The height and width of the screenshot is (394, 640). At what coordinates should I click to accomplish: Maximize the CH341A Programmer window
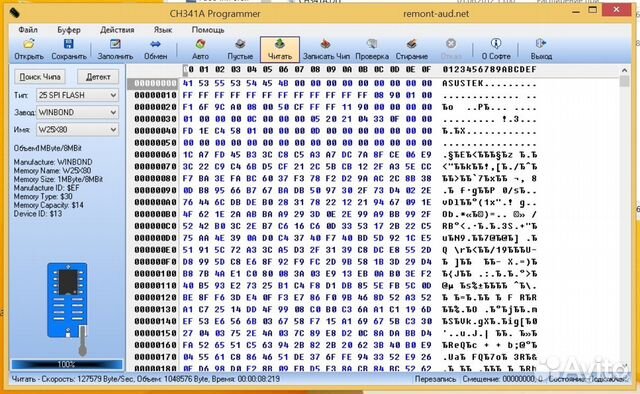click(x=593, y=10)
